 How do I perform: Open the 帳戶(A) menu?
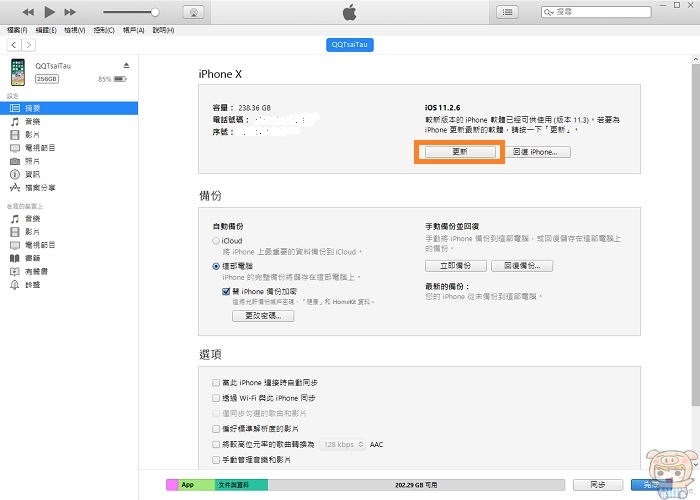coord(133,30)
